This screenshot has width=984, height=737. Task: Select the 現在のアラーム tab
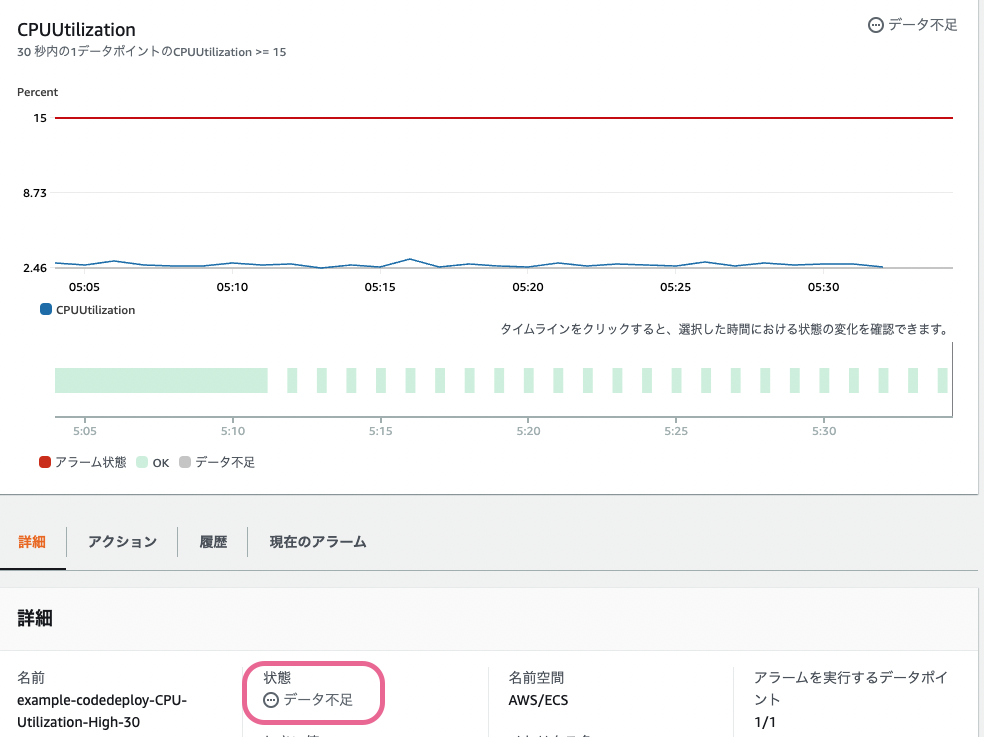click(316, 541)
